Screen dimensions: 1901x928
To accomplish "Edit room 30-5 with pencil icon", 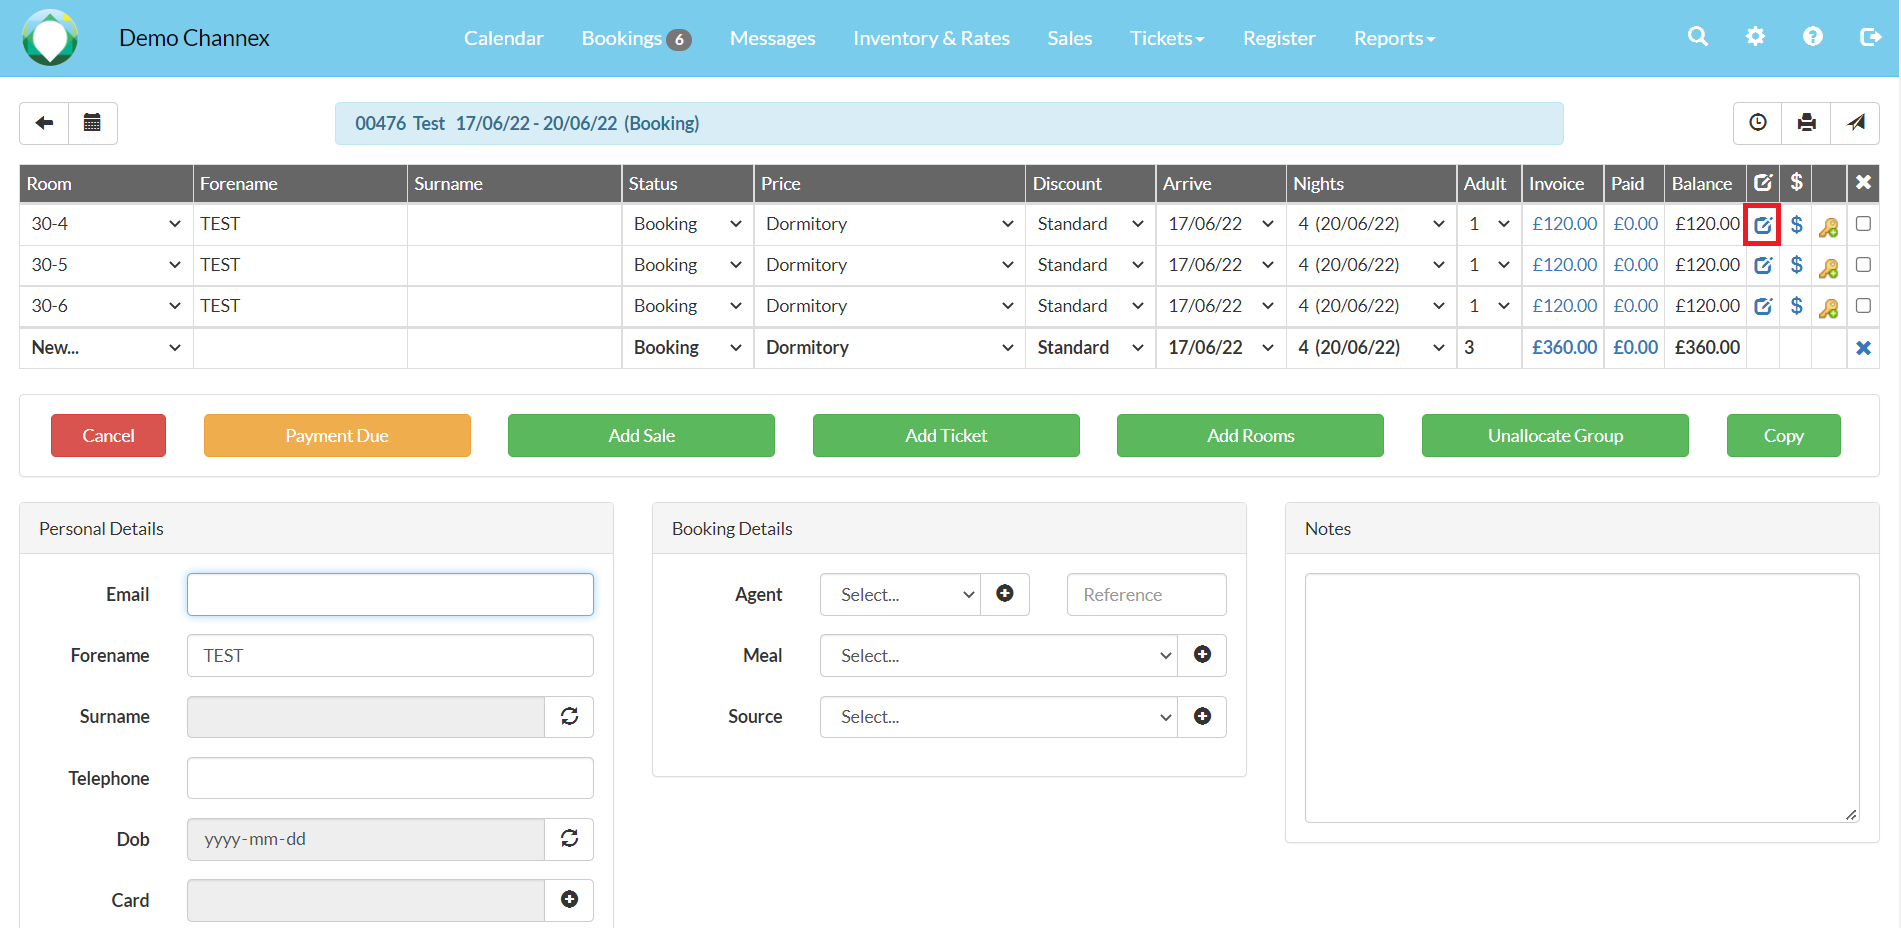I will pyautogui.click(x=1763, y=265).
